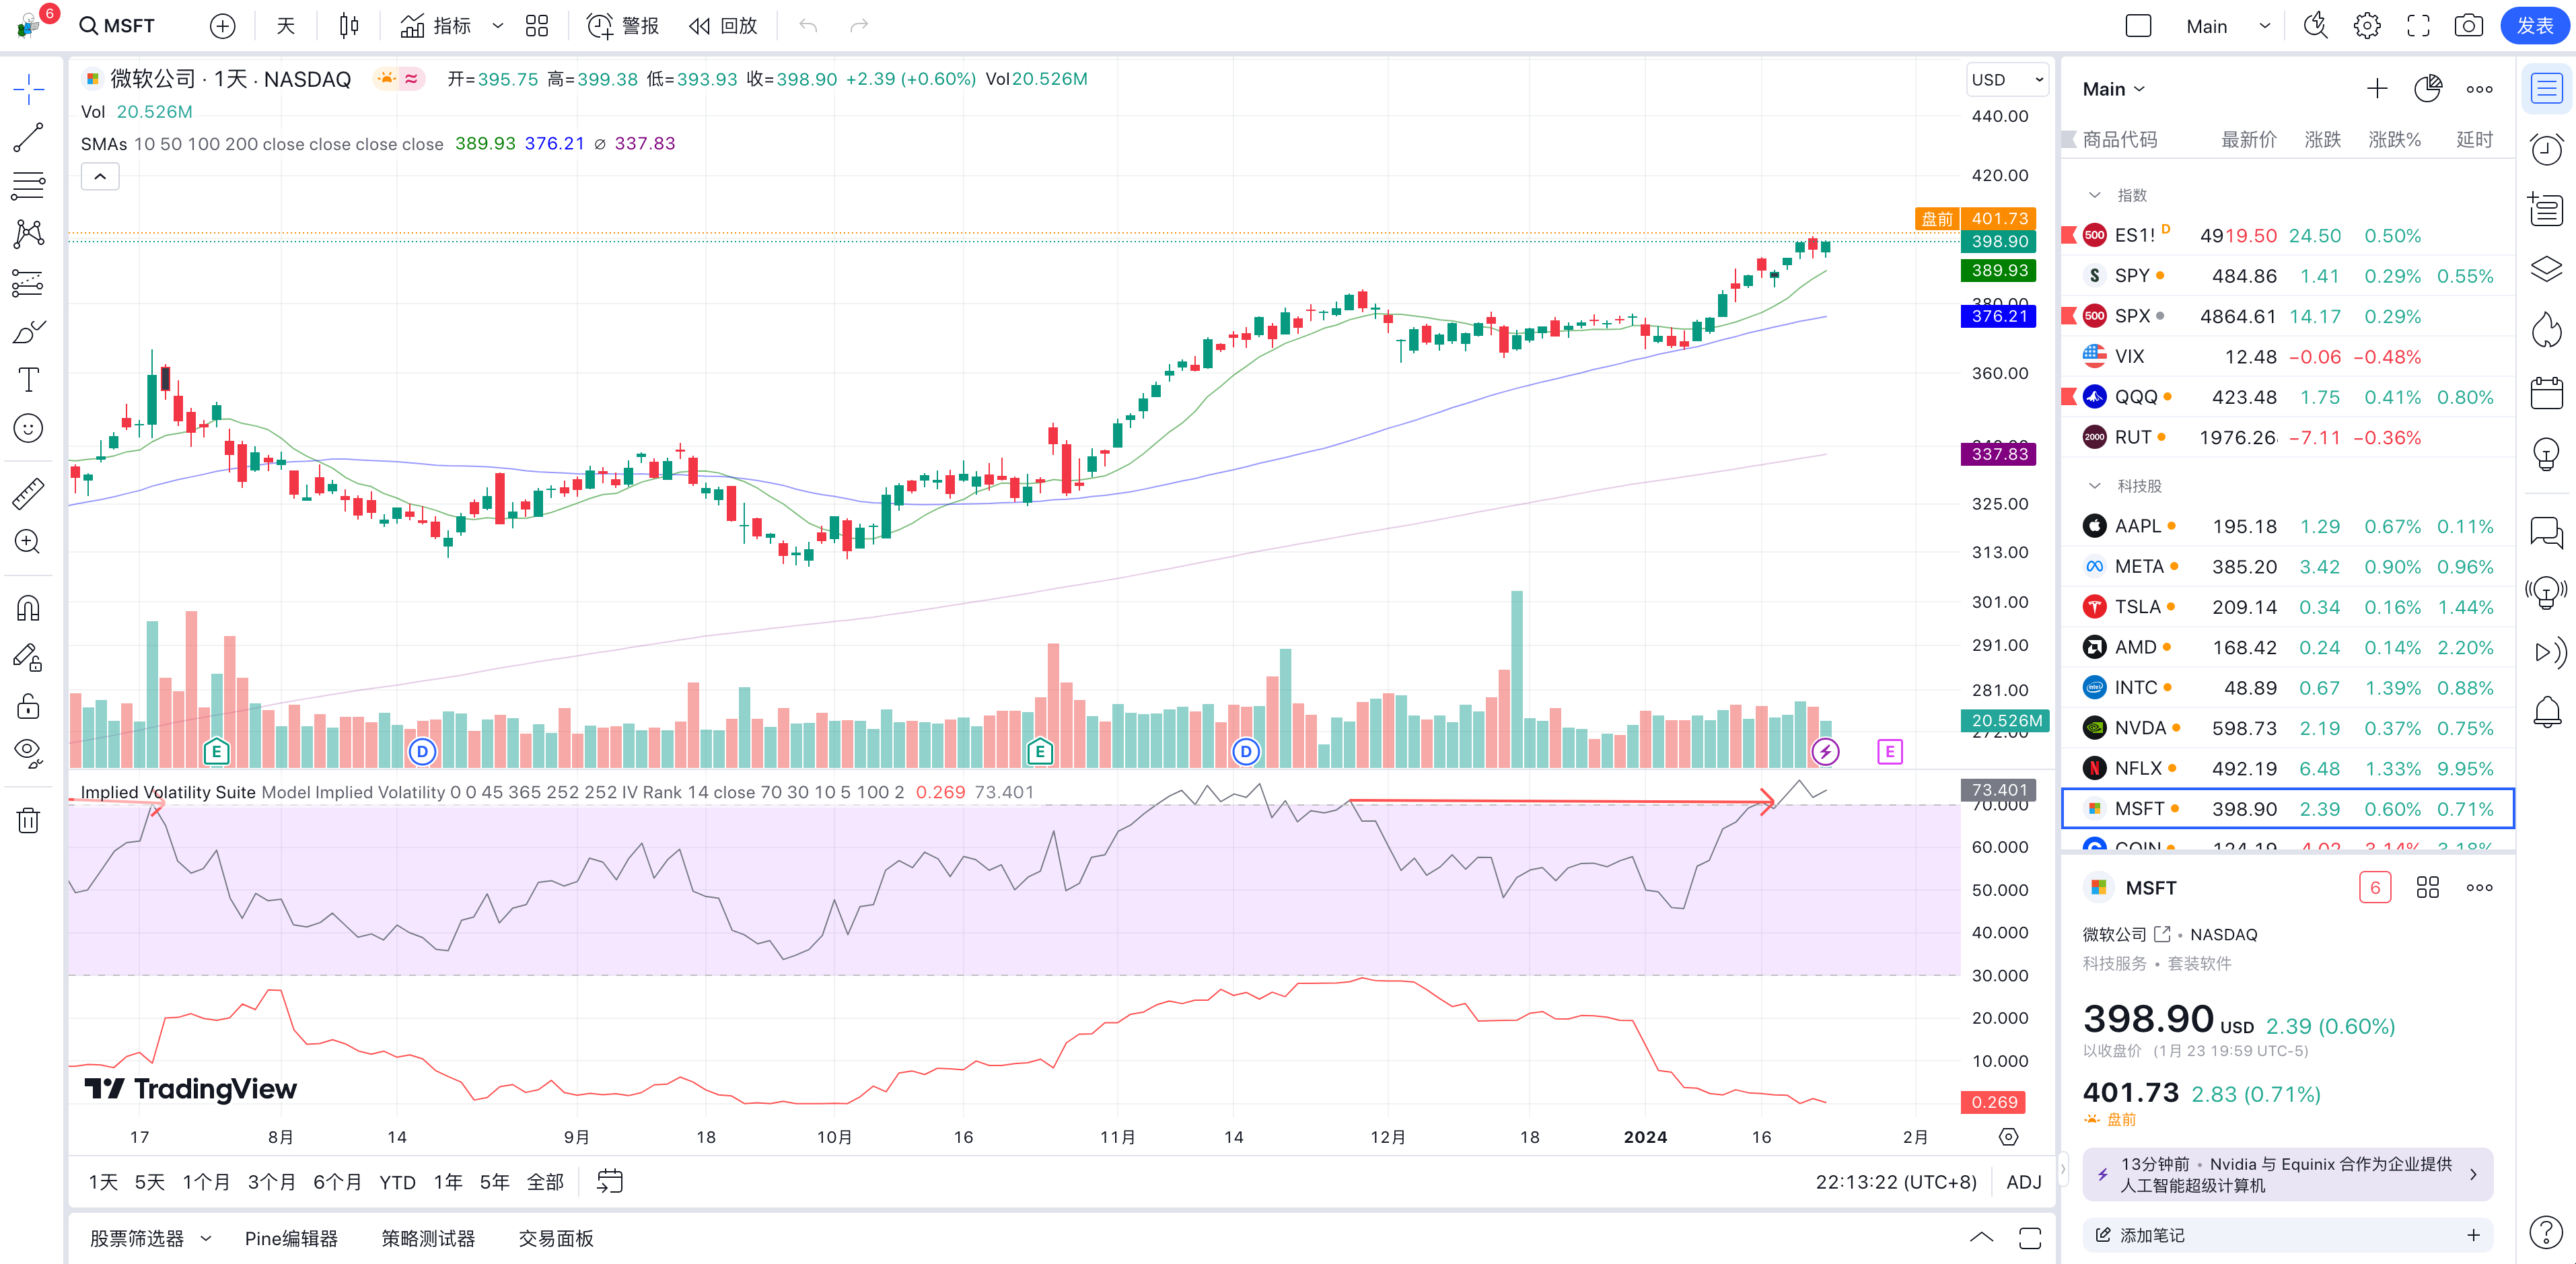Open the emoji icons tool
Image resolution: width=2576 pixels, height=1264 pixels.
pyautogui.click(x=29, y=428)
